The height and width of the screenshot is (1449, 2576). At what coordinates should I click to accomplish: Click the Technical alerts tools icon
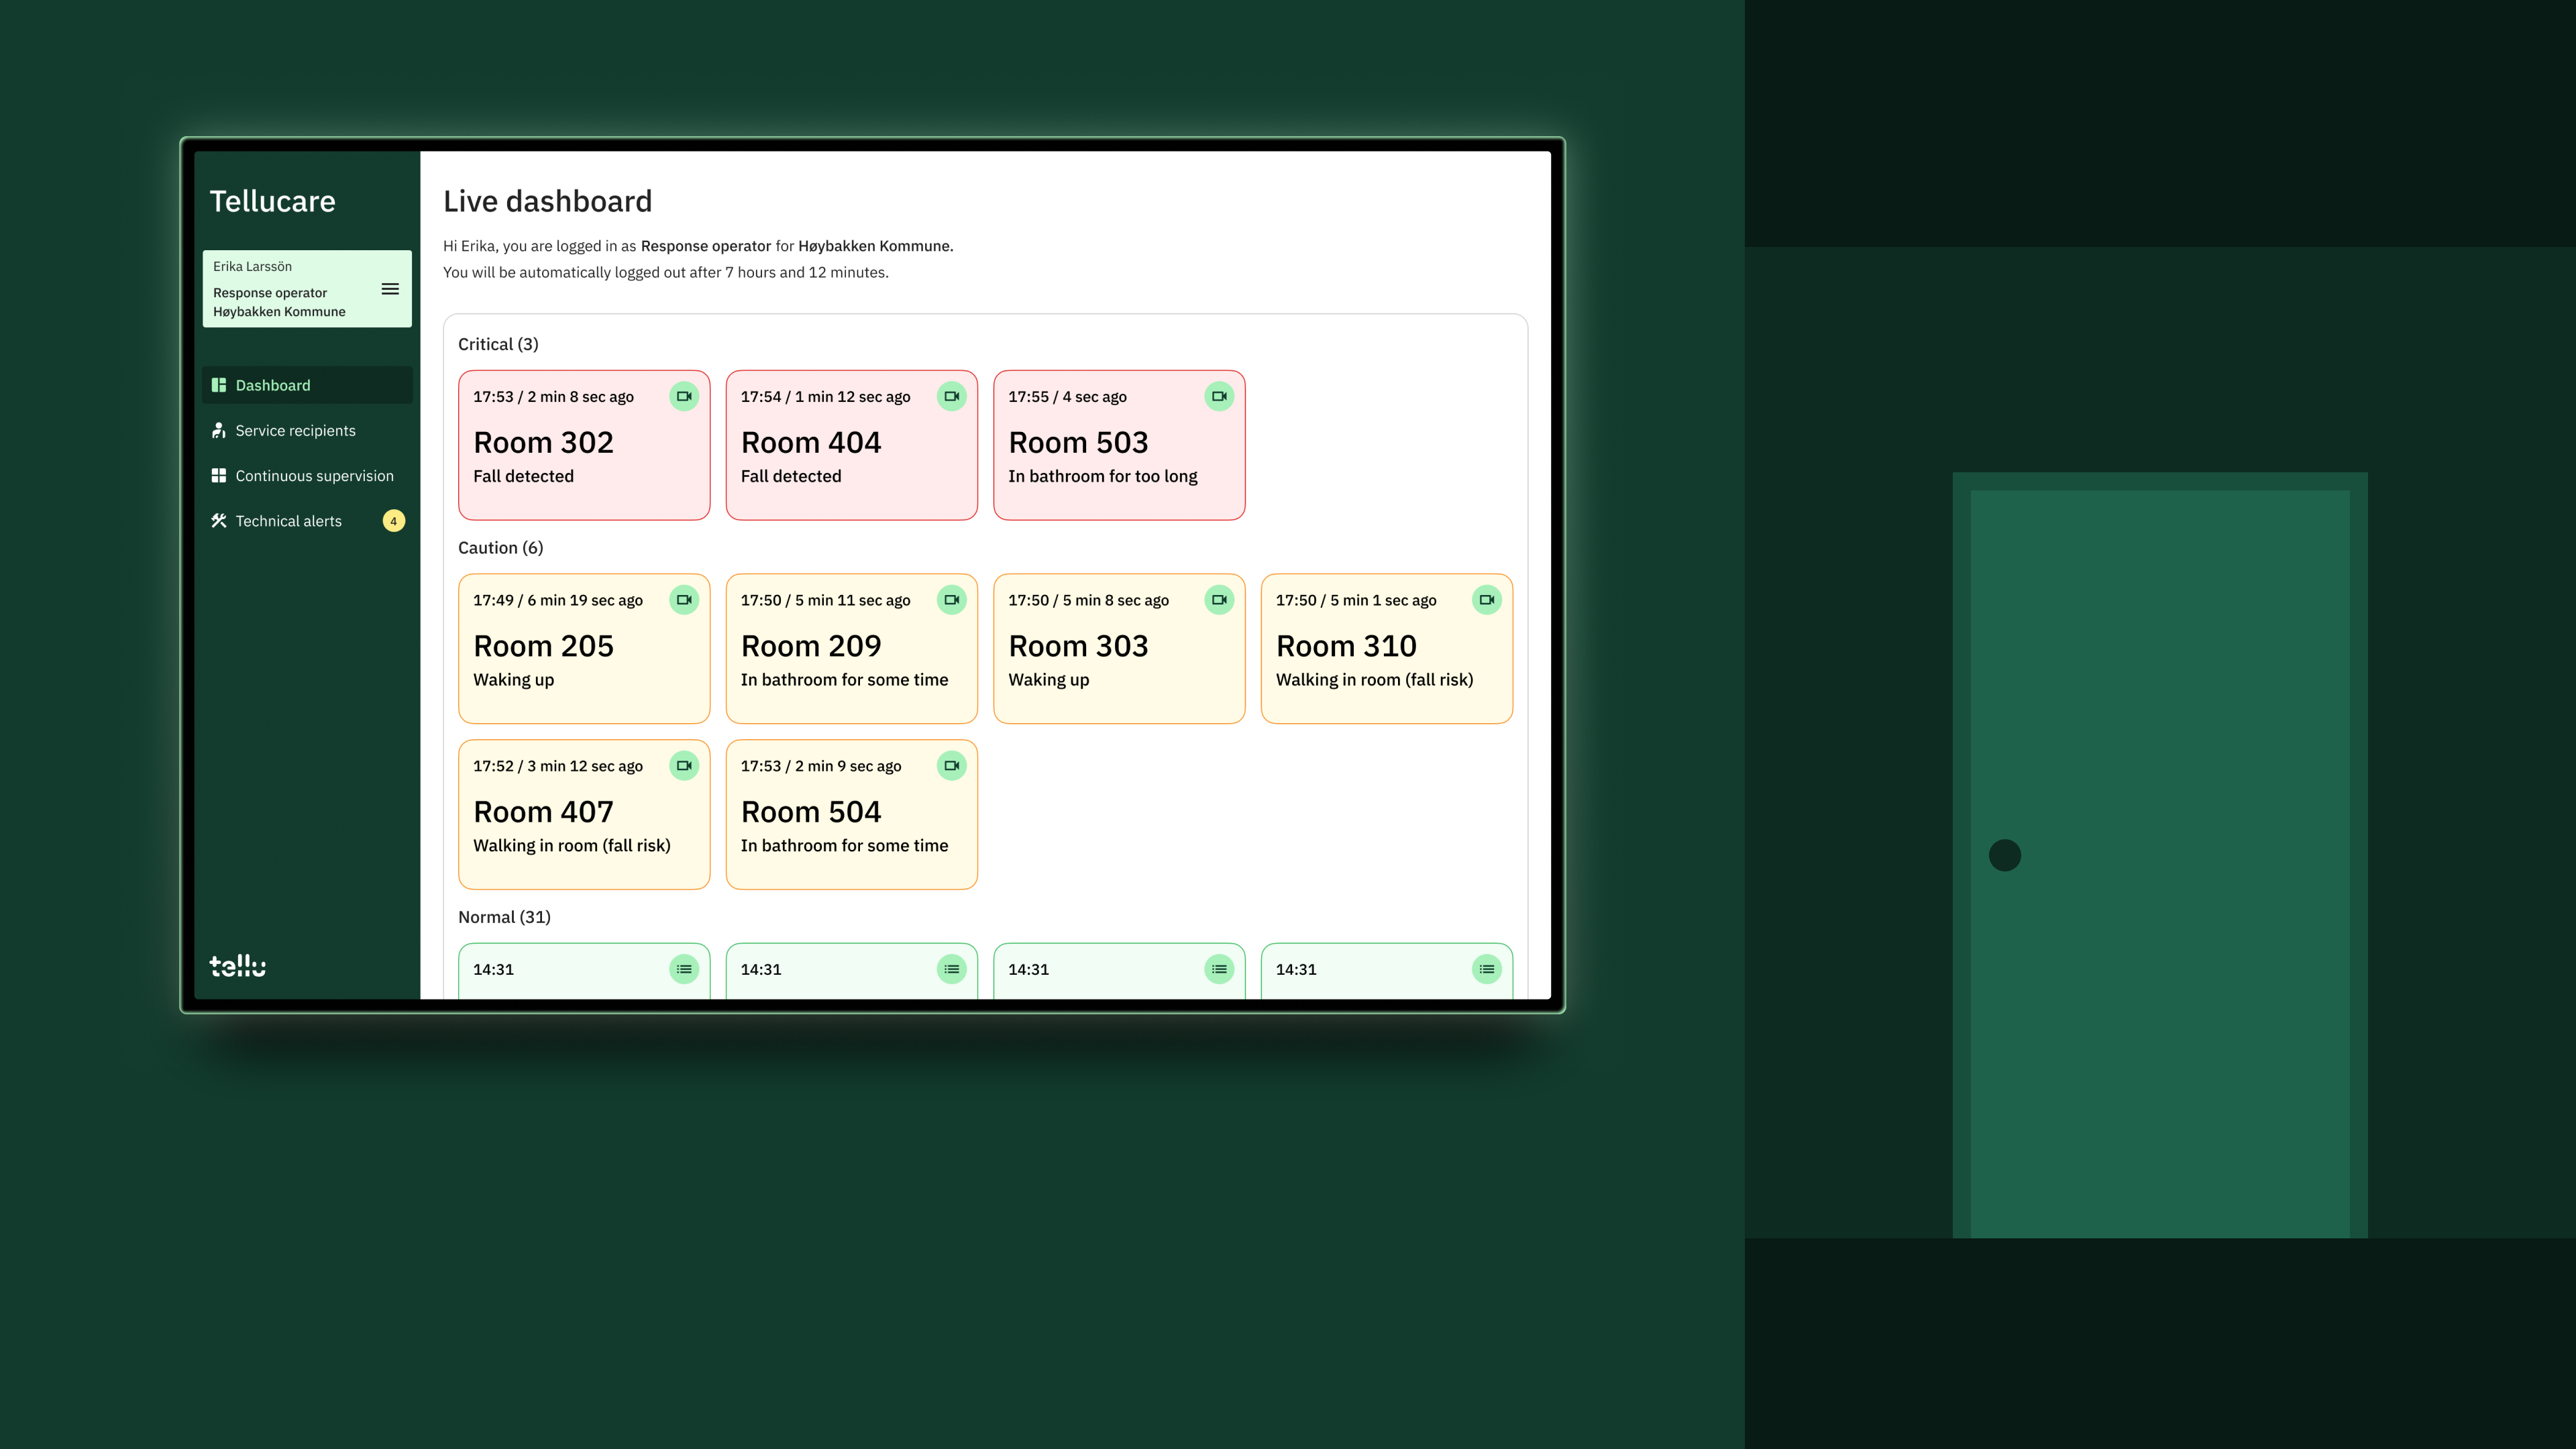point(219,520)
